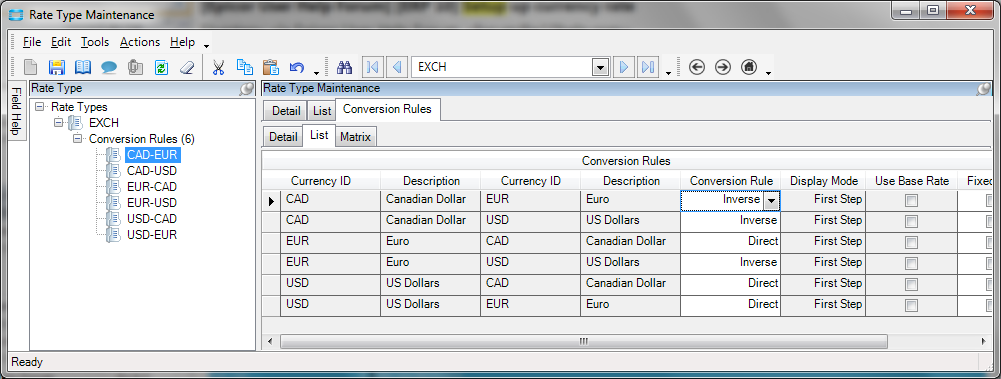Go to the last record
This screenshot has height=379, width=1001.
tap(648, 67)
